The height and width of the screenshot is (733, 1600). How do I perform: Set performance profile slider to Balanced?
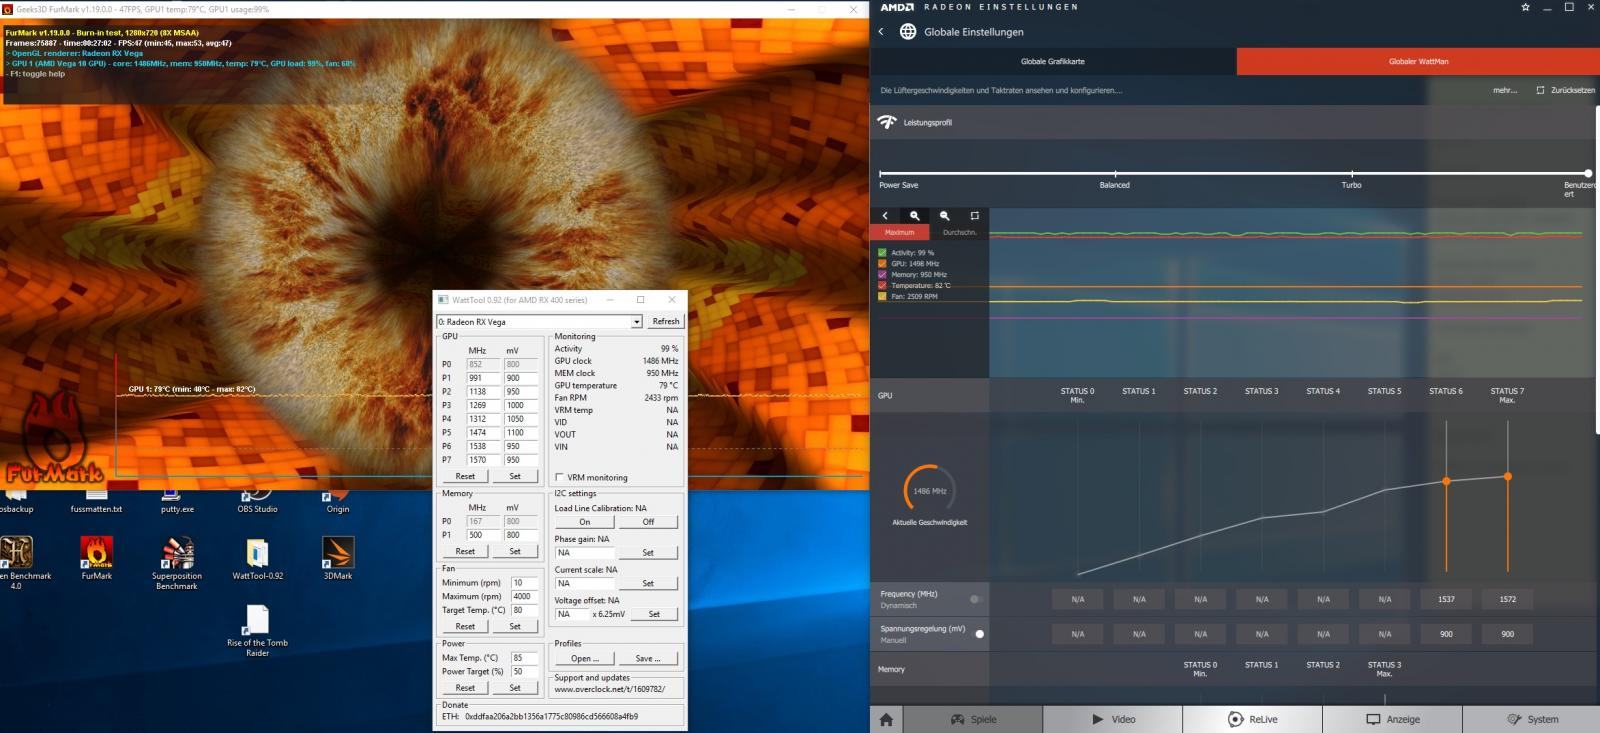tap(1115, 174)
